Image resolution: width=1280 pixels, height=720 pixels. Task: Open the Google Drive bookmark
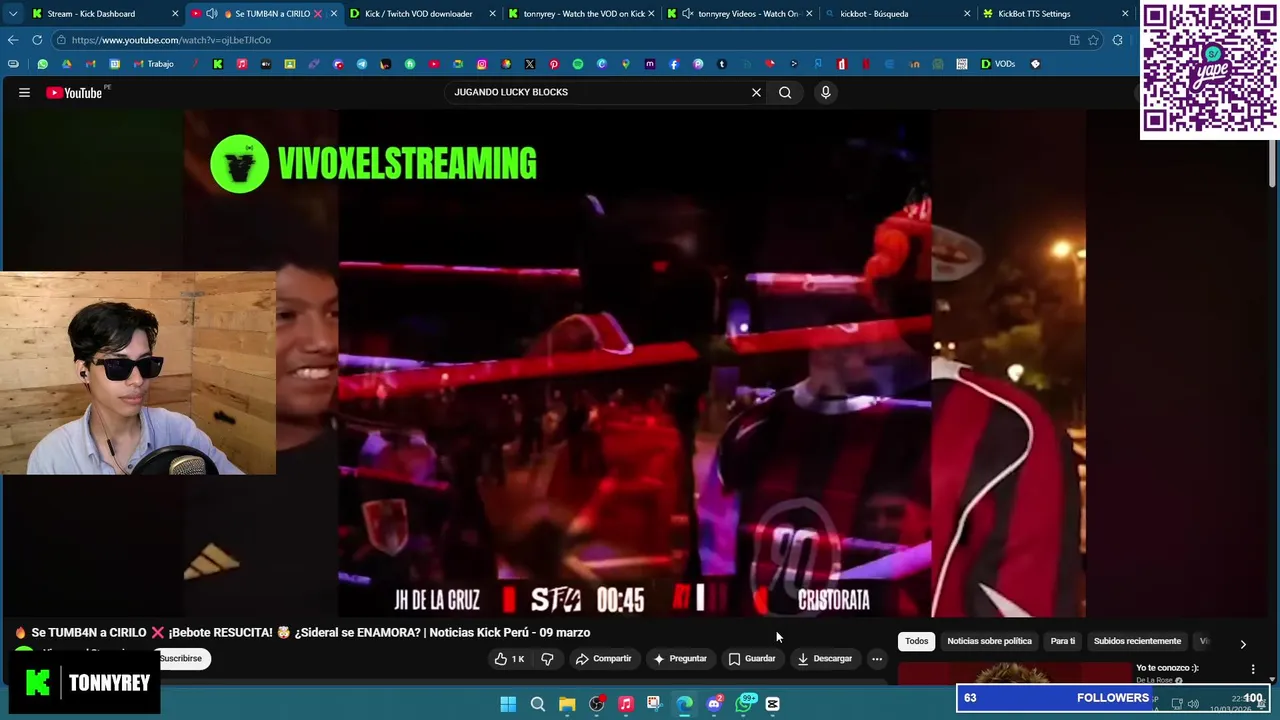[66, 64]
